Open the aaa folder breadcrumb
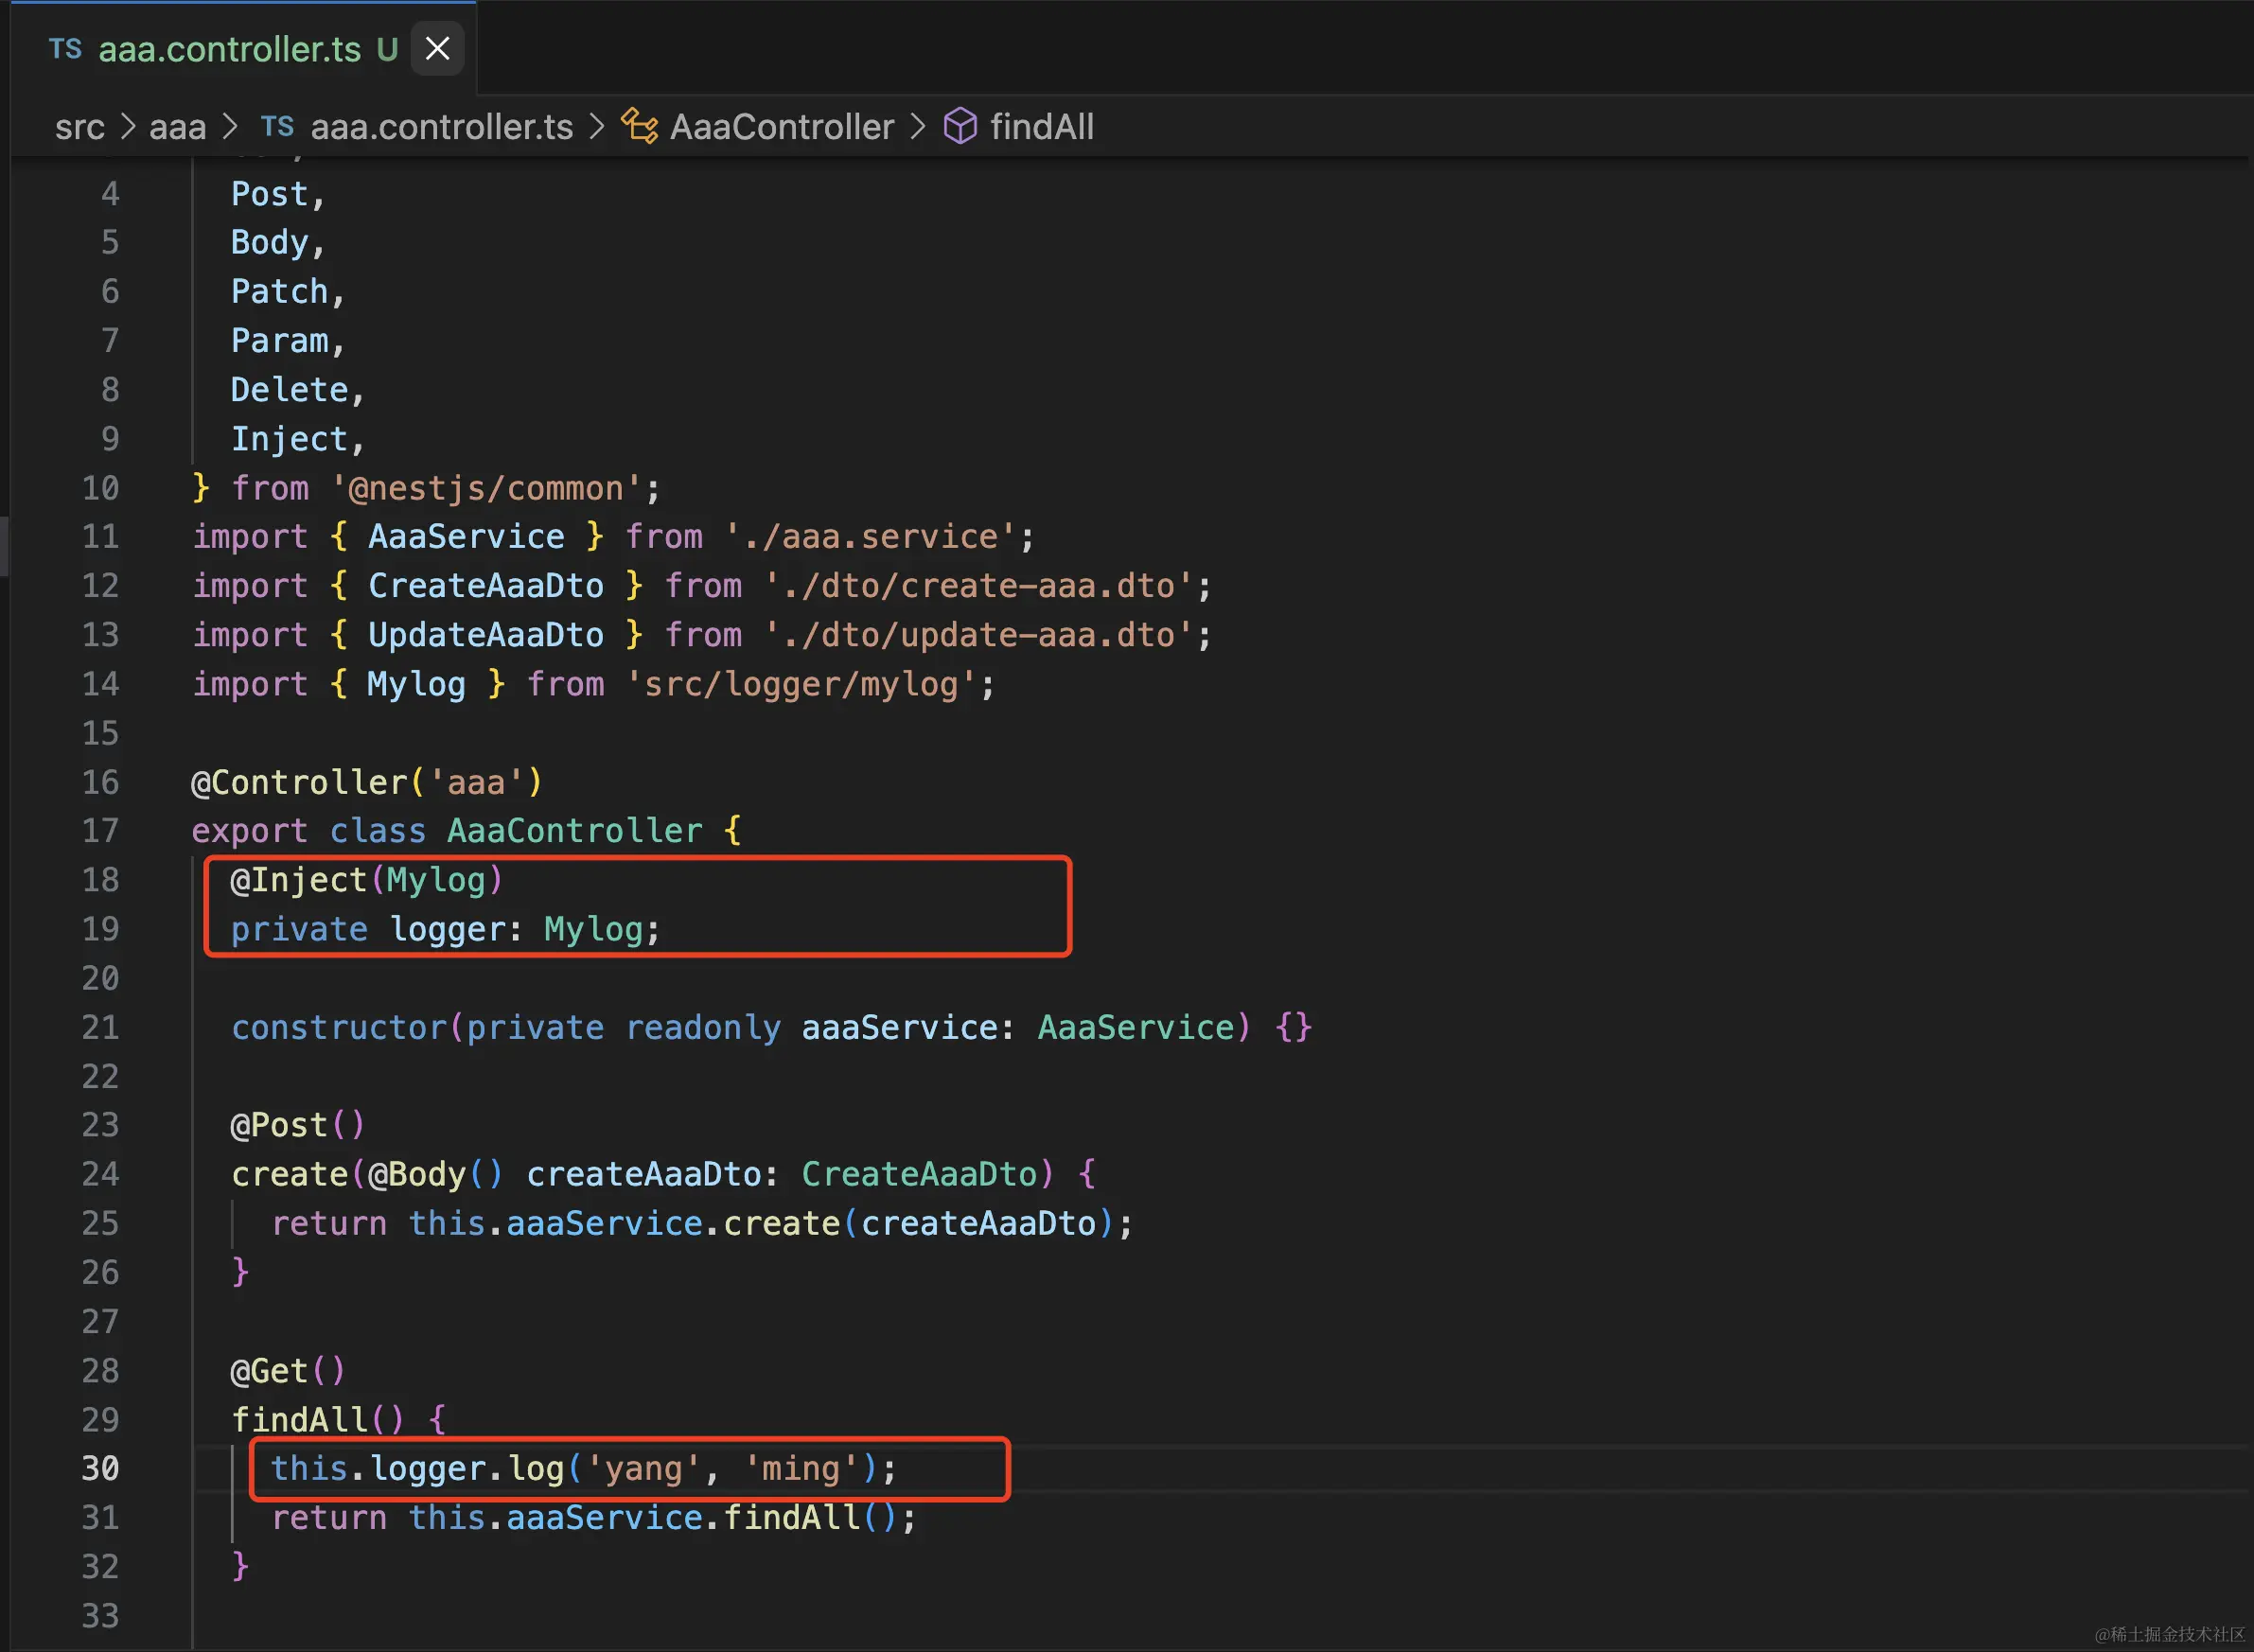Viewport: 2254px width, 1652px height. tap(178, 127)
